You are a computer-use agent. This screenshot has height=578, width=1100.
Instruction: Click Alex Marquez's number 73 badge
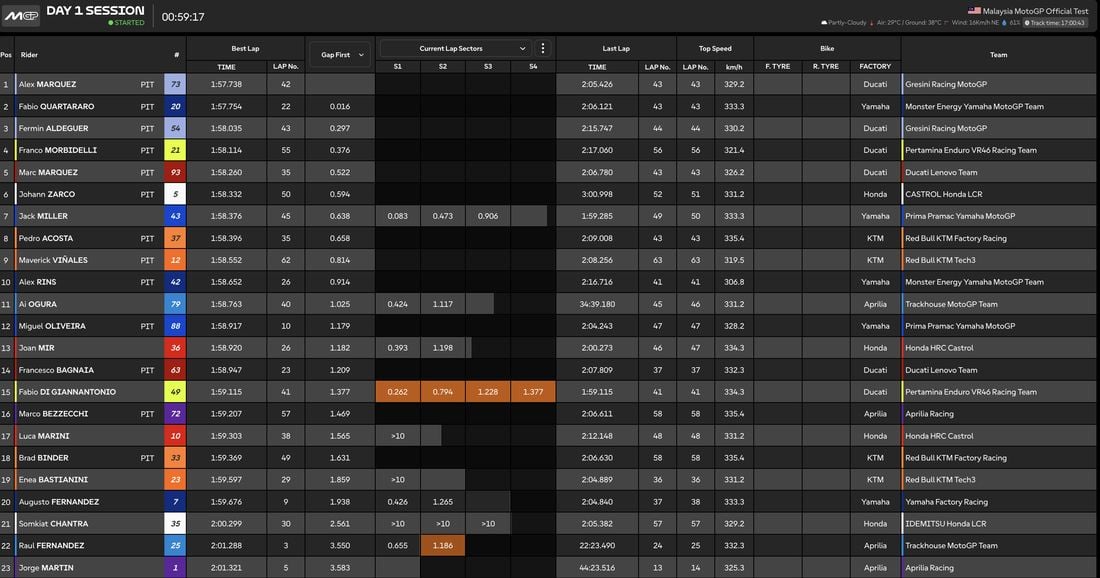pos(175,84)
